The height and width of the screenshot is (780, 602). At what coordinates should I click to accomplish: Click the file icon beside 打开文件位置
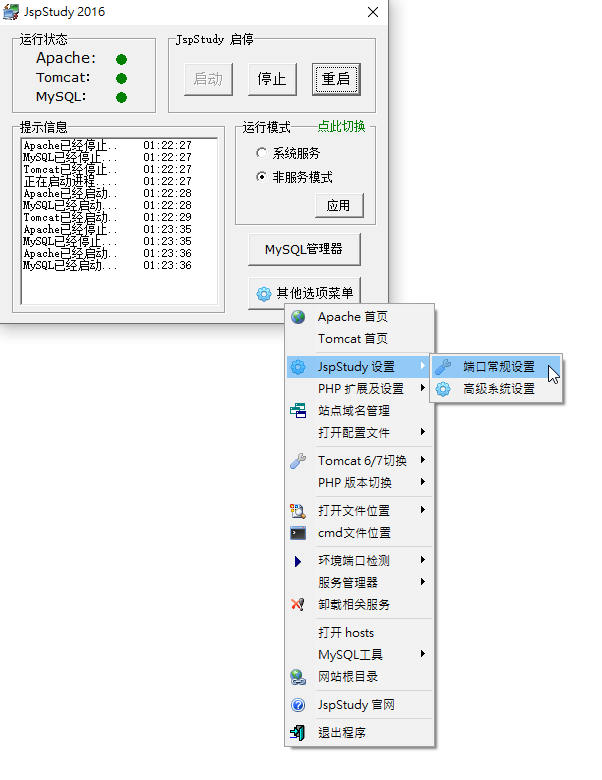click(298, 511)
